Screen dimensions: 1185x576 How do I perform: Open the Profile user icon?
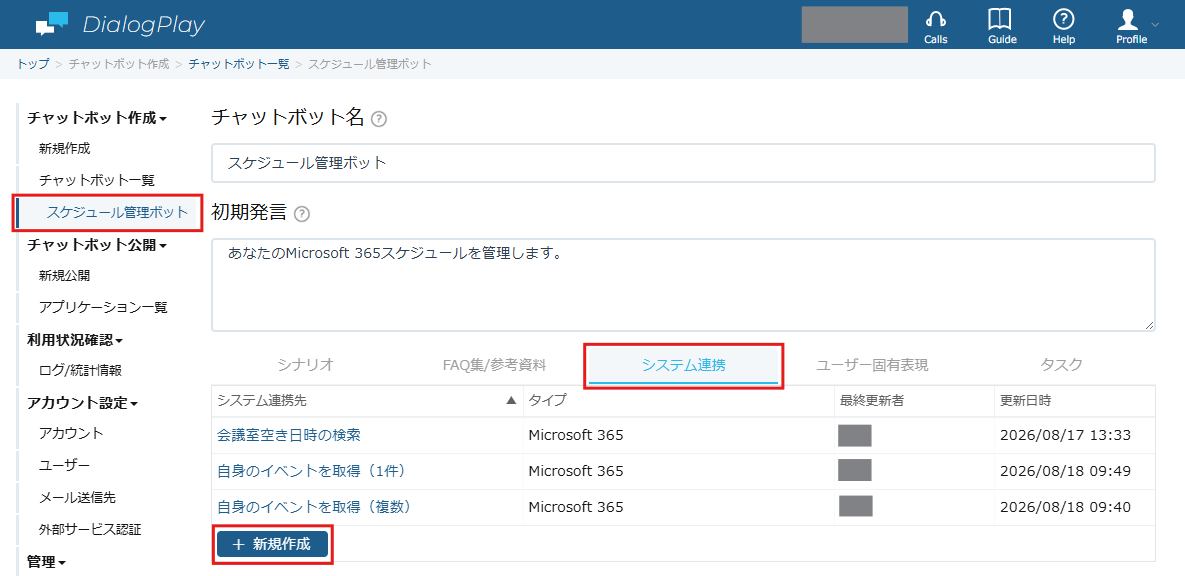1128,20
